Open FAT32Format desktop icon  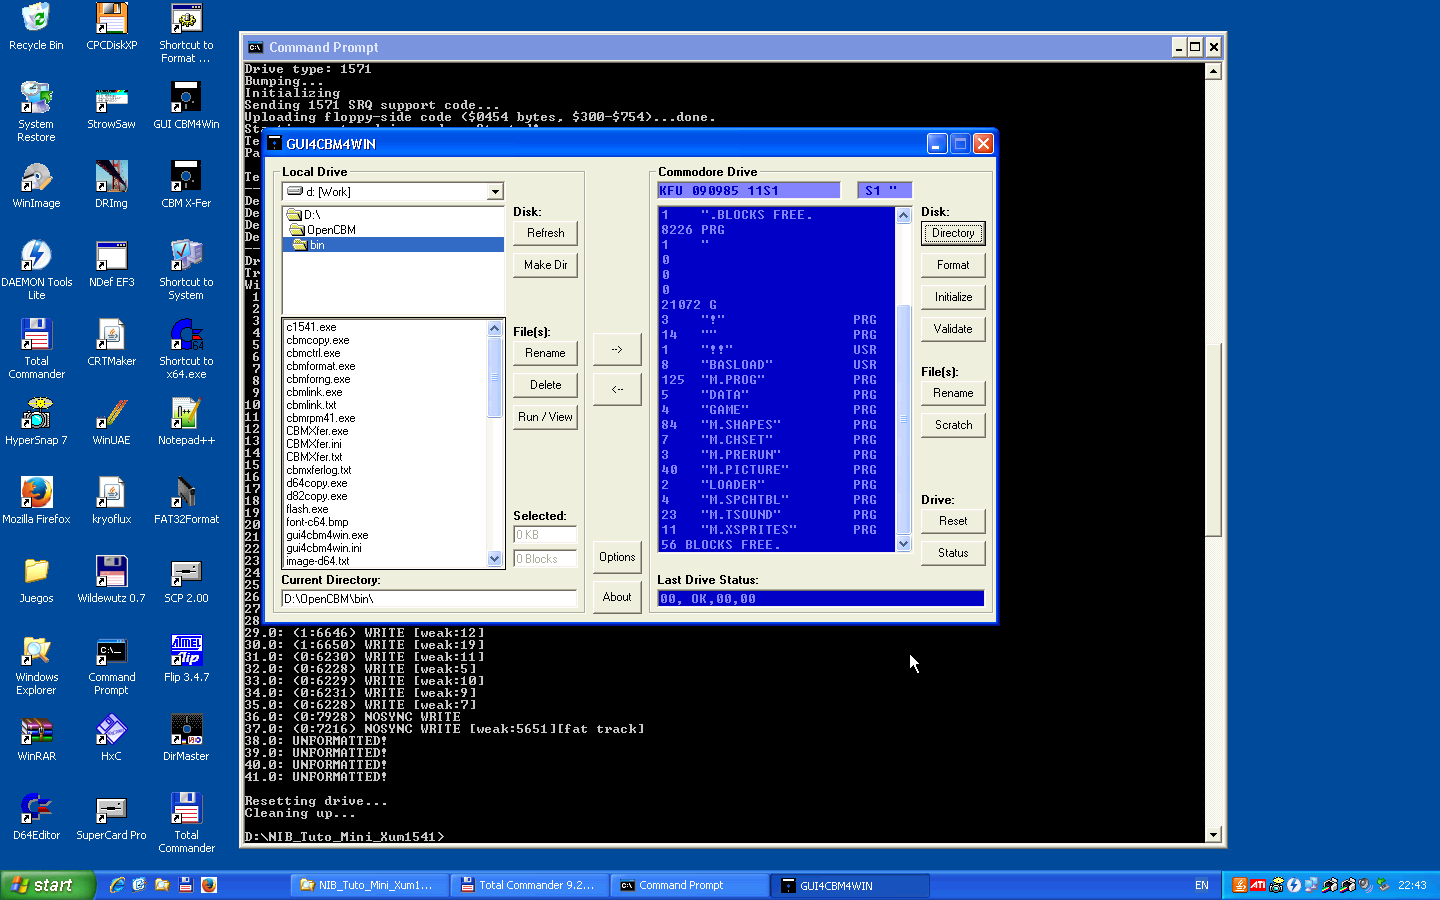click(x=186, y=501)
